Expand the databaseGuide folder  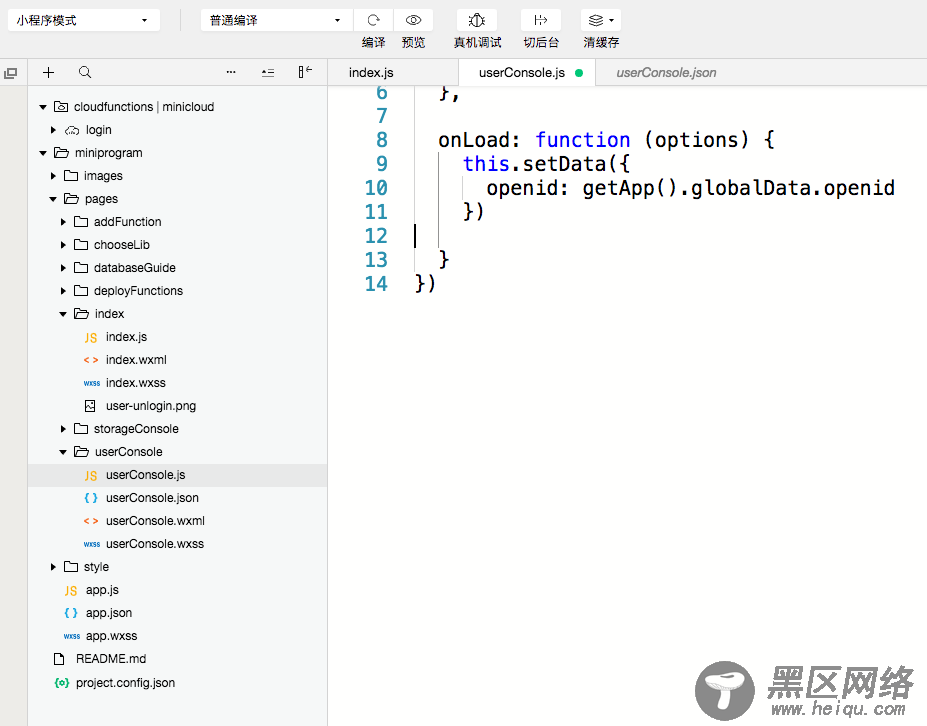click(63, 268)
